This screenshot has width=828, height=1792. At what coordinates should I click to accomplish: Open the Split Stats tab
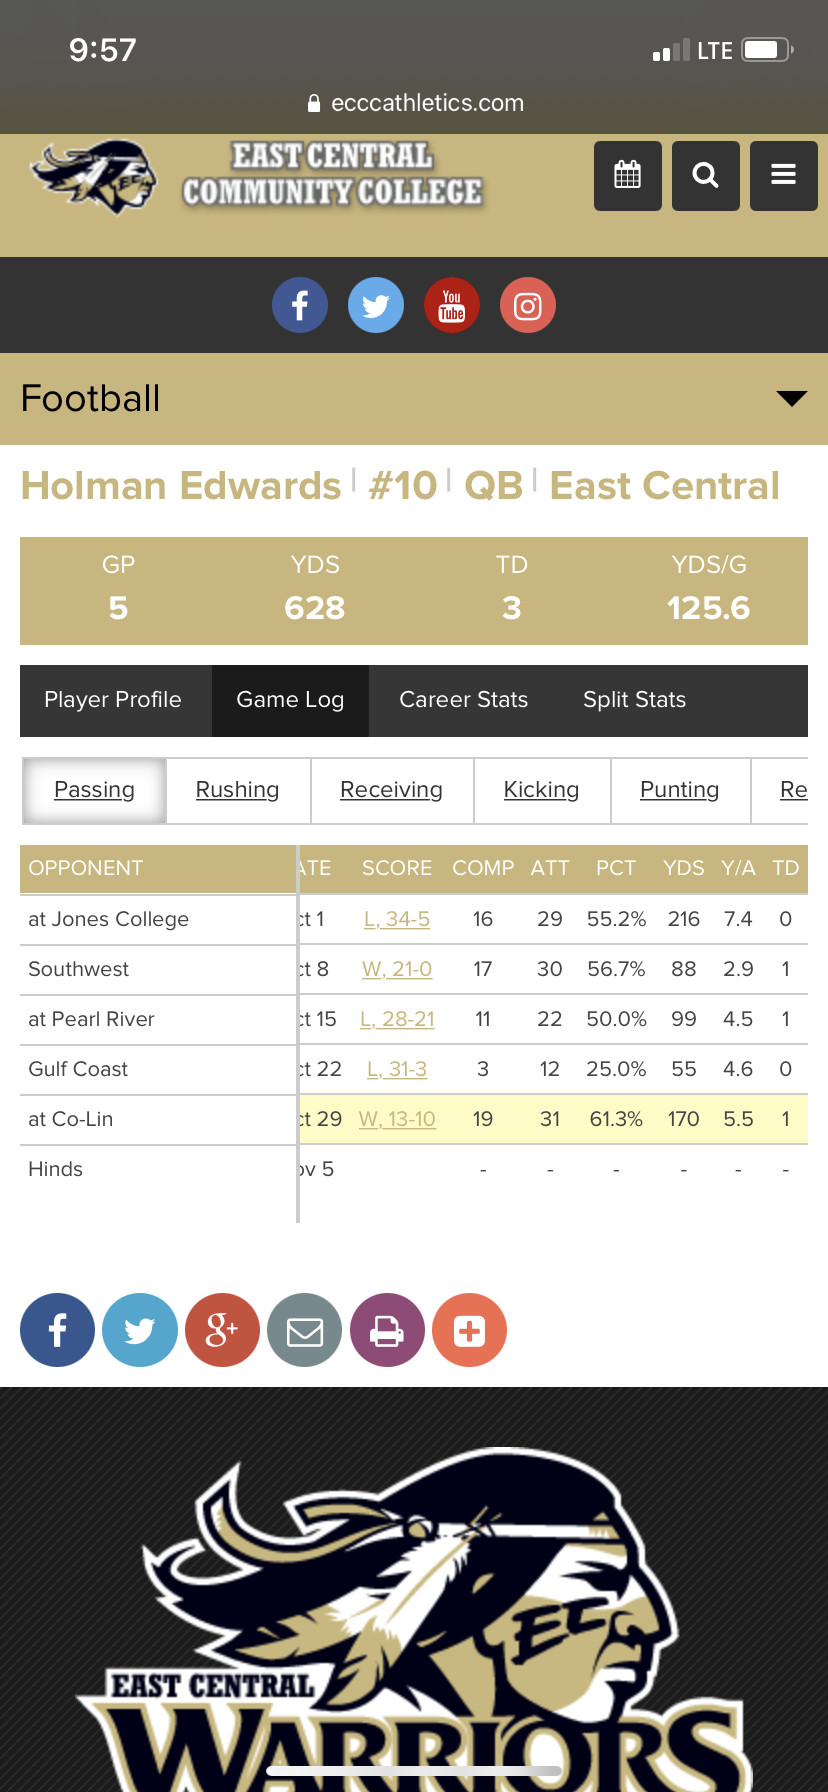pos(634,700)
